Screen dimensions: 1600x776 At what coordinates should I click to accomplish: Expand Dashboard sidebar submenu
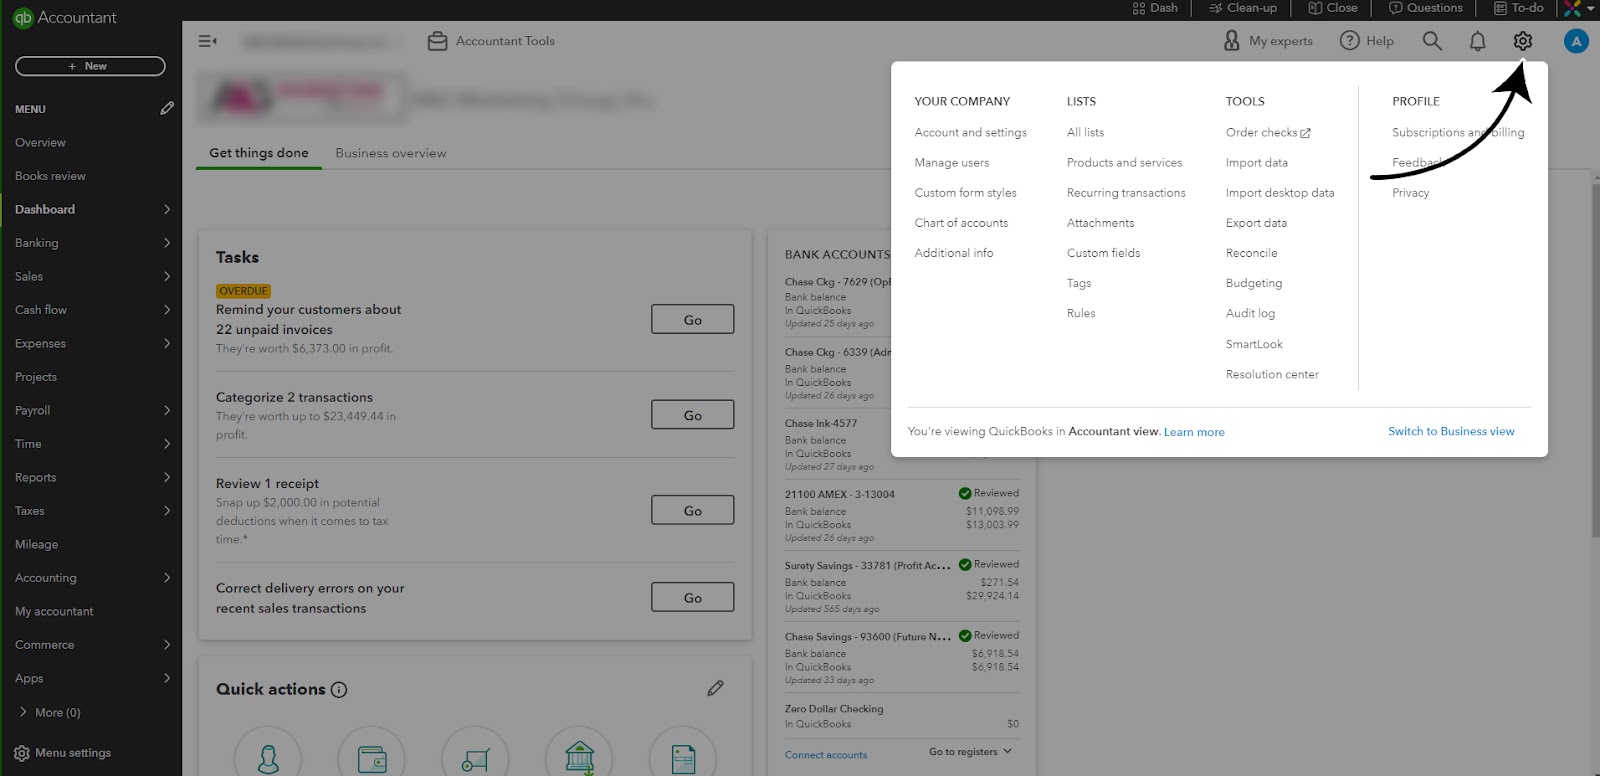pos(167,209)
